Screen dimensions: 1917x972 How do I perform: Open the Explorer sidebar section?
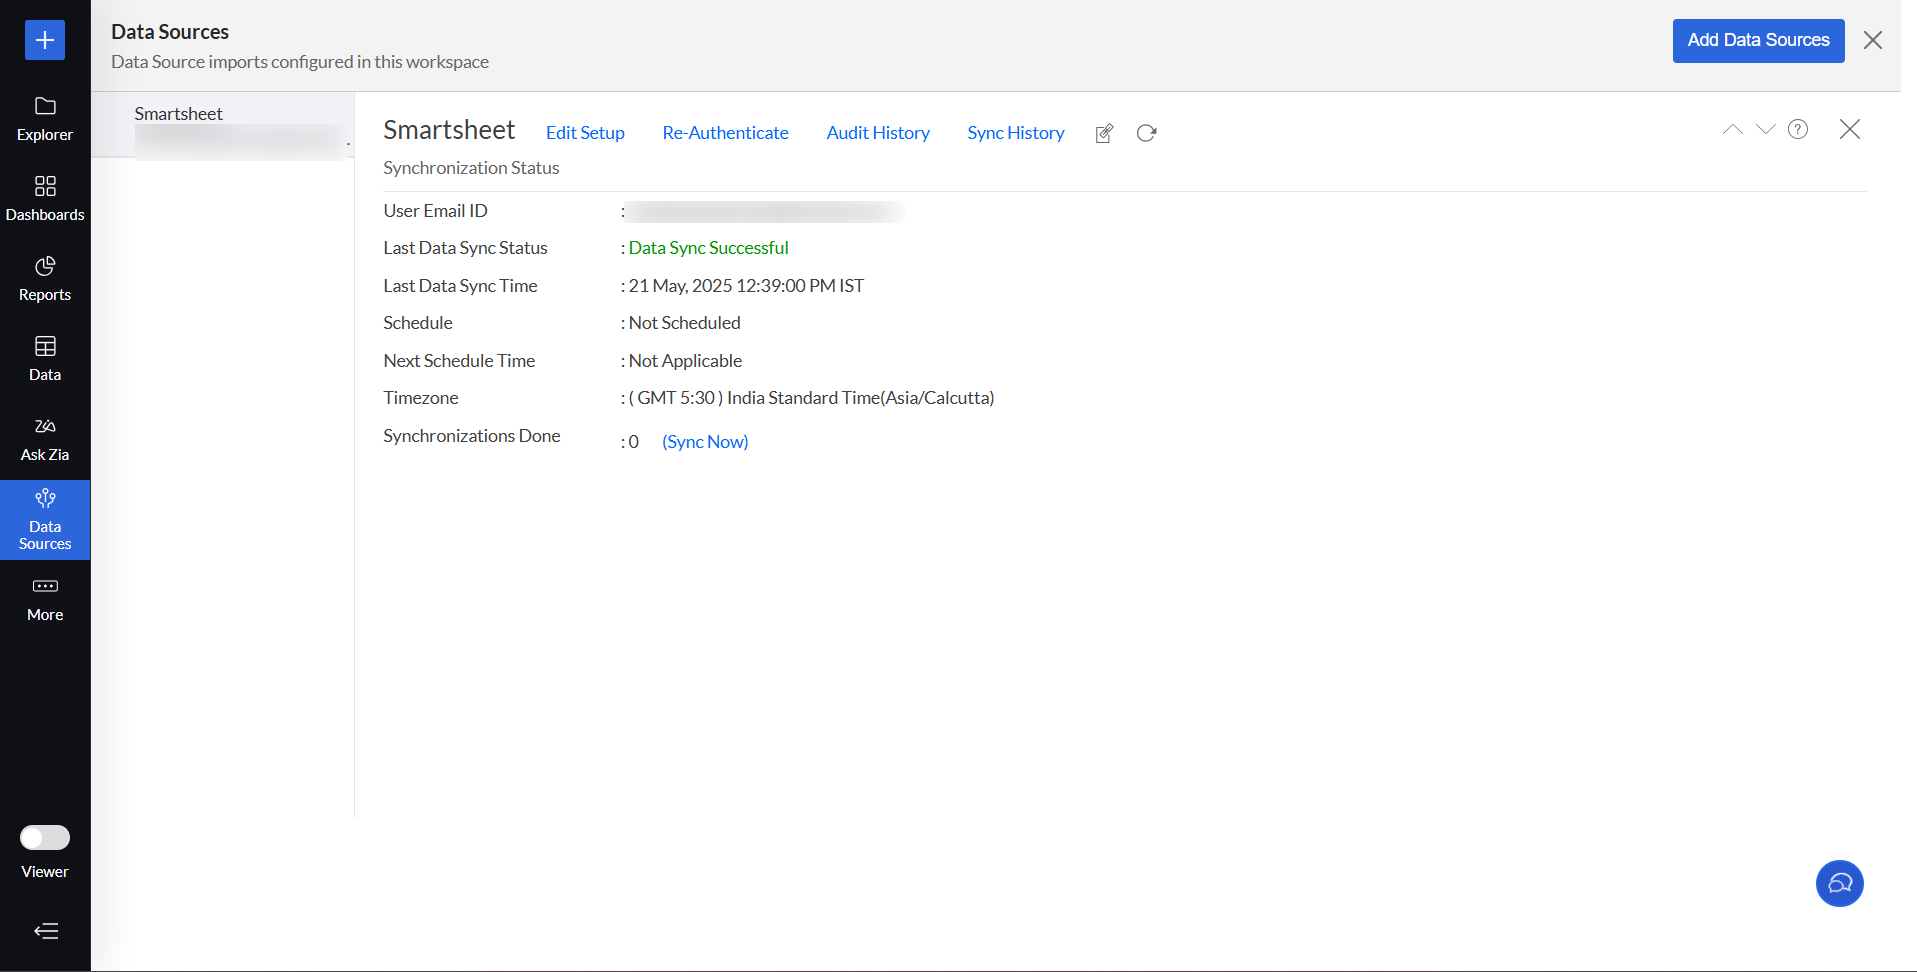(45, 119)
